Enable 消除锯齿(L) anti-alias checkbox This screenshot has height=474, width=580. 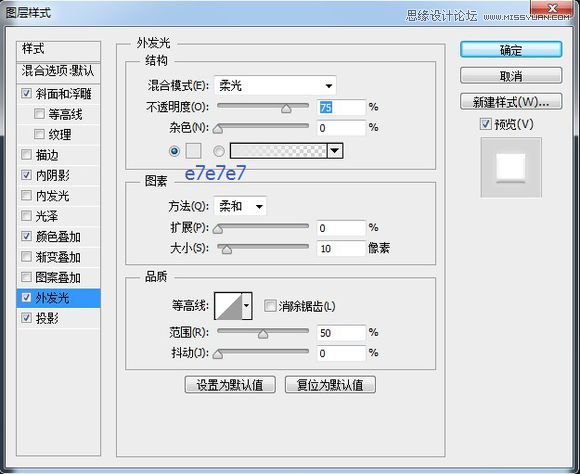[x=270, y=306]
